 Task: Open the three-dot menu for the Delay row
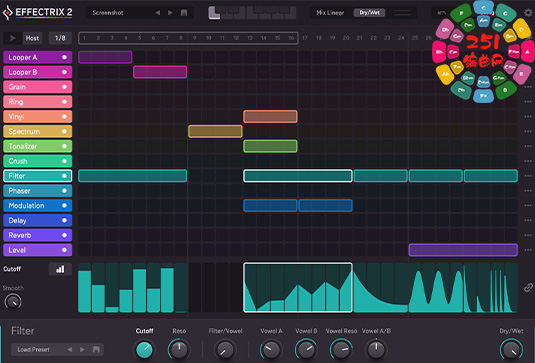tap(528, 220)
